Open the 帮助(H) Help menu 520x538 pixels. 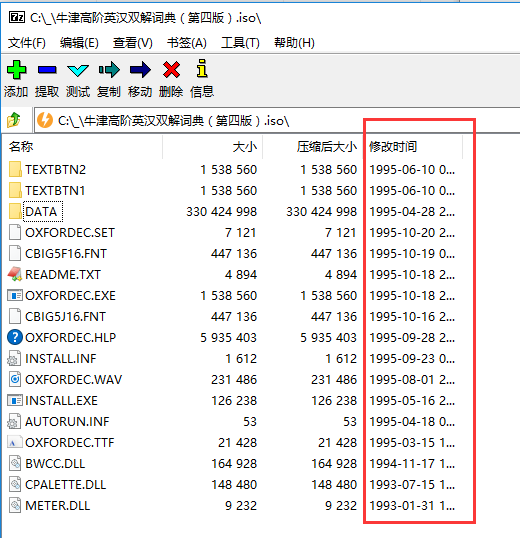click(x=294, y=43)
